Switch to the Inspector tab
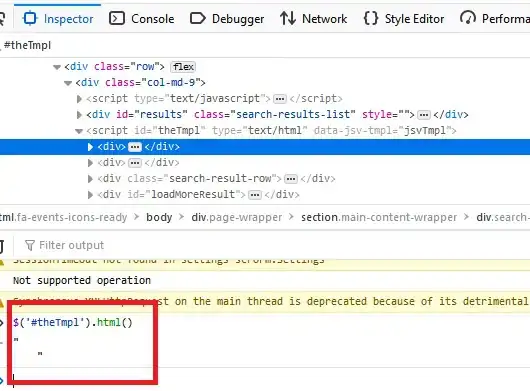Screen dimensions: 530x391 pos(58,19)
